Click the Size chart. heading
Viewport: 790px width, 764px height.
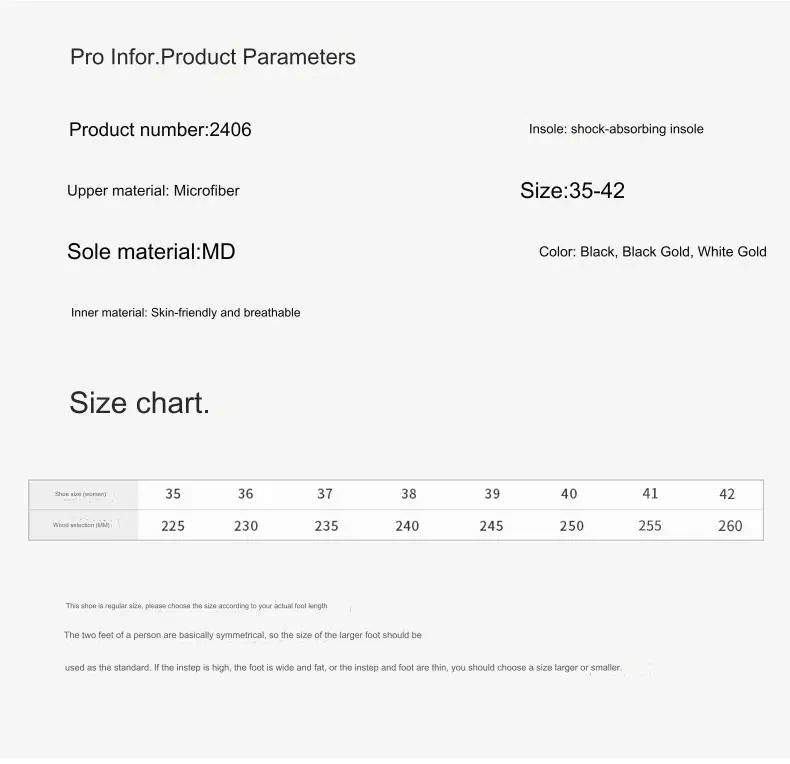140,403
